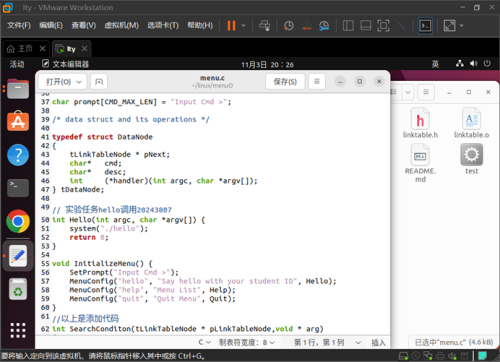This screenshot has width=500, height=362.
Task: Open the 查看(V) menu
Action: coord(84,25)
